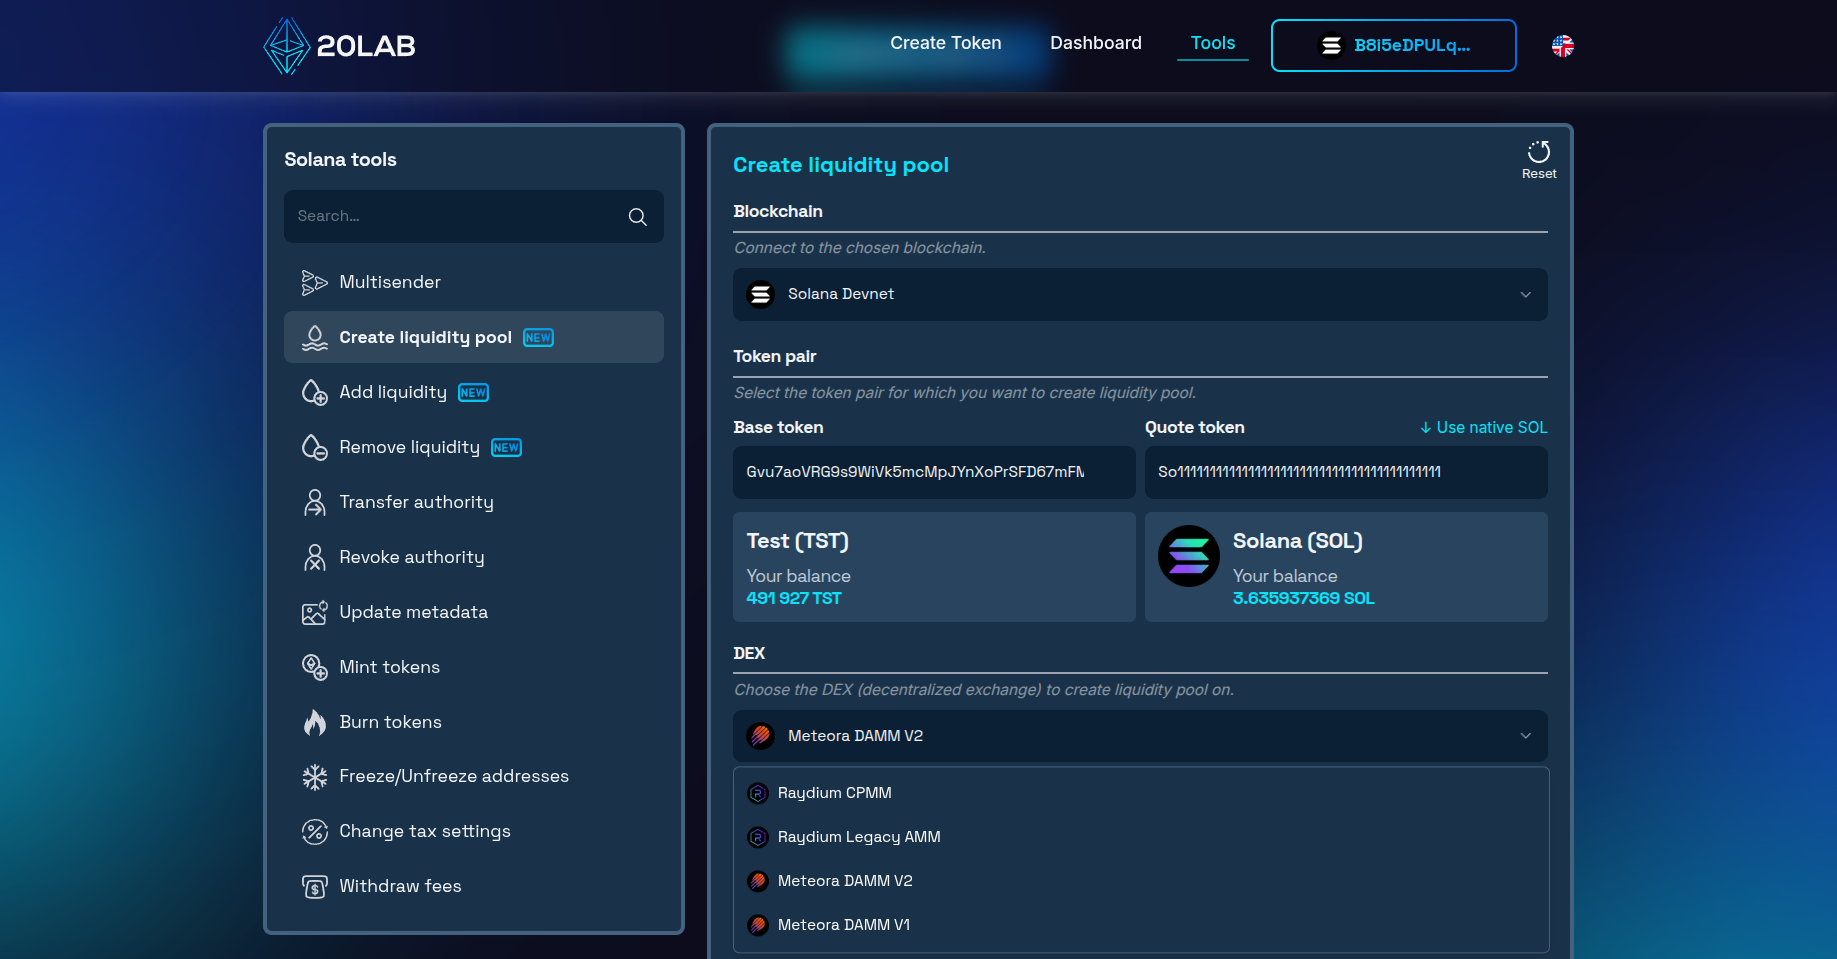The height and width of the screenshot is (959, 1837).
Task: Click the 3.635937369 SOL balance value
Action: click(1304, 599)
